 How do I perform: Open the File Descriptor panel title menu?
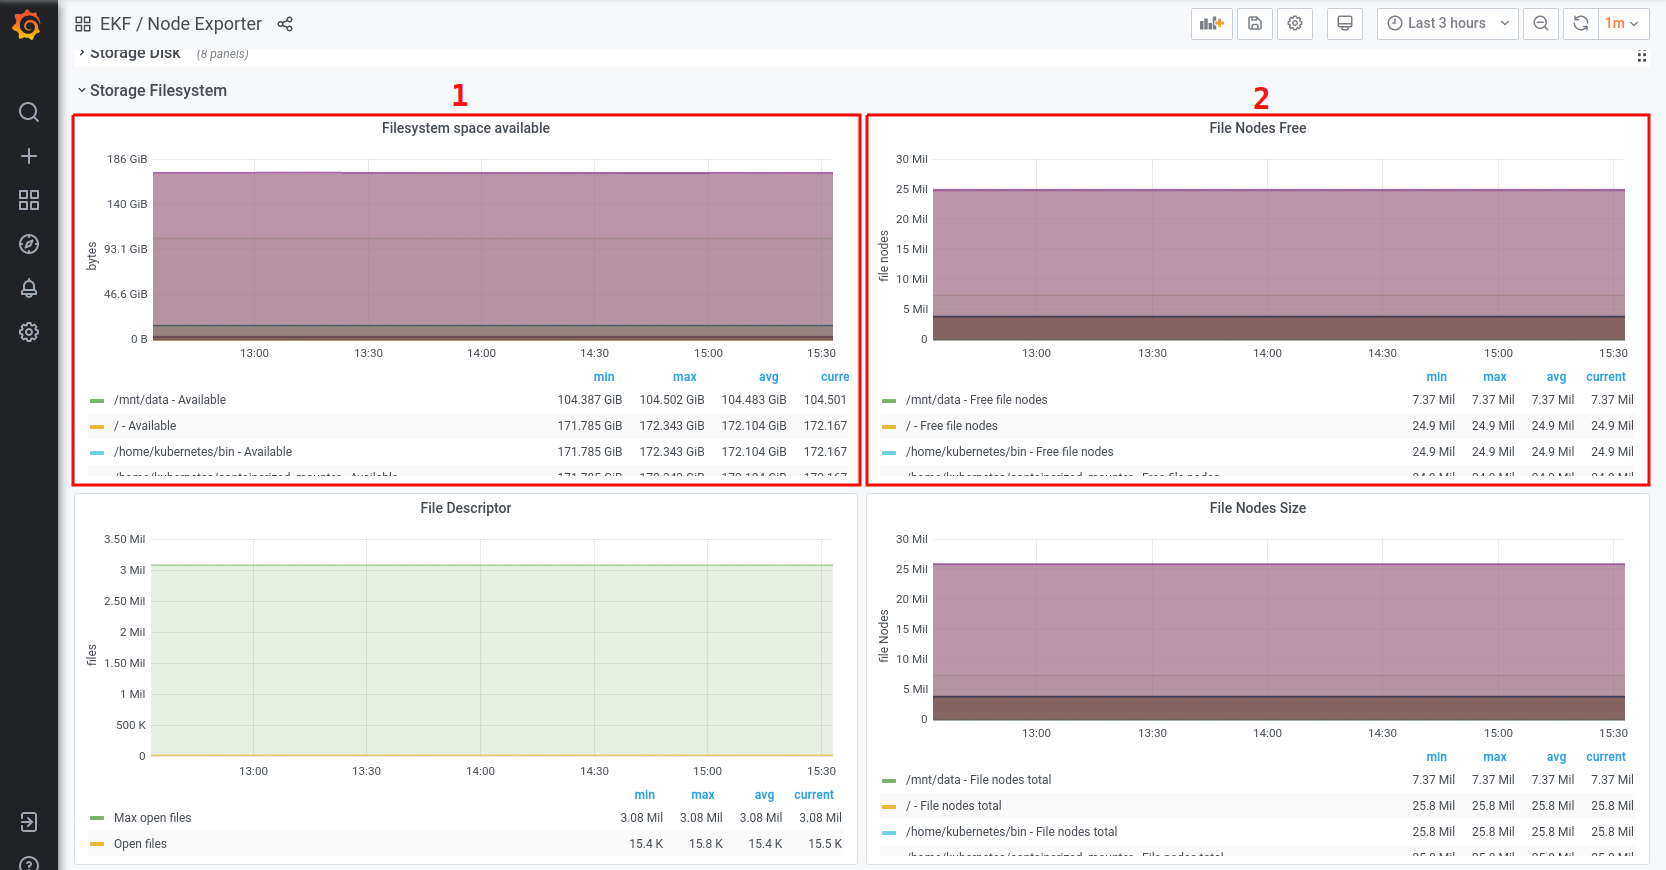(x=466, y=508)
